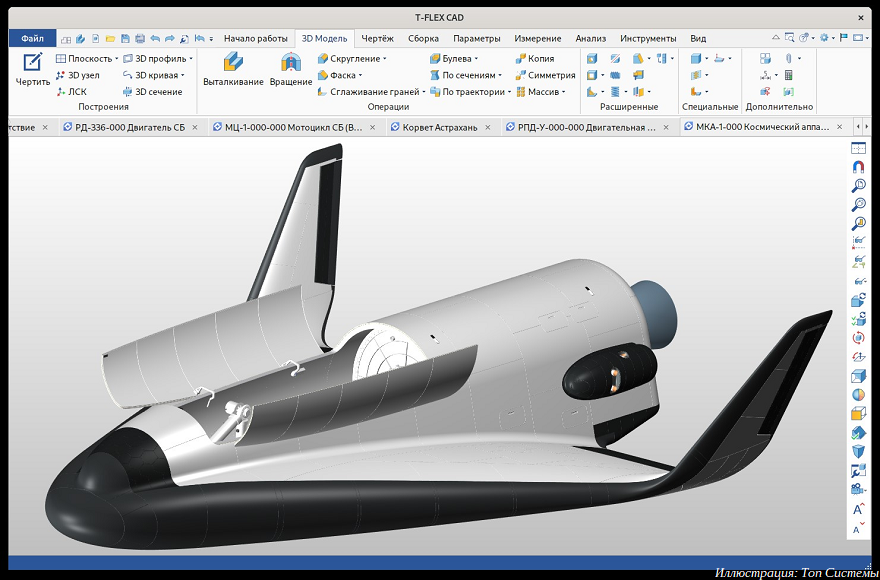This screenshot has height=580, width=880.
Task: Click the spring coil icon in Расширенные group
Action: coord(616,92)
